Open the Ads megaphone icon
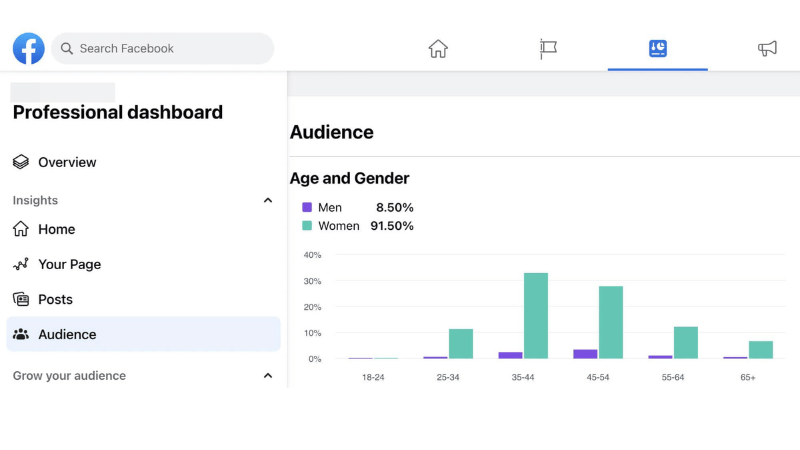800x450 pixels. [x=767, y=48]
